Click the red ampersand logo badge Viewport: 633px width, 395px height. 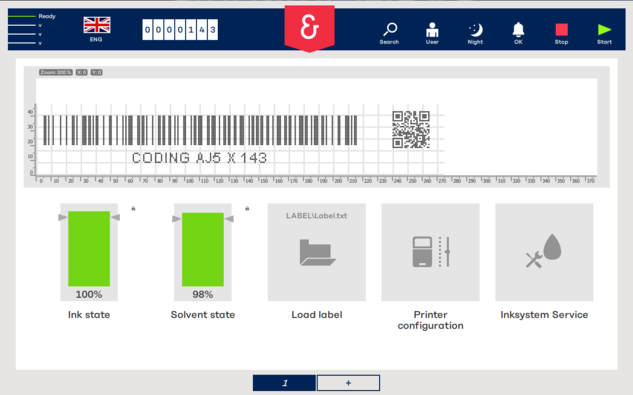click(x=310, y=28)
